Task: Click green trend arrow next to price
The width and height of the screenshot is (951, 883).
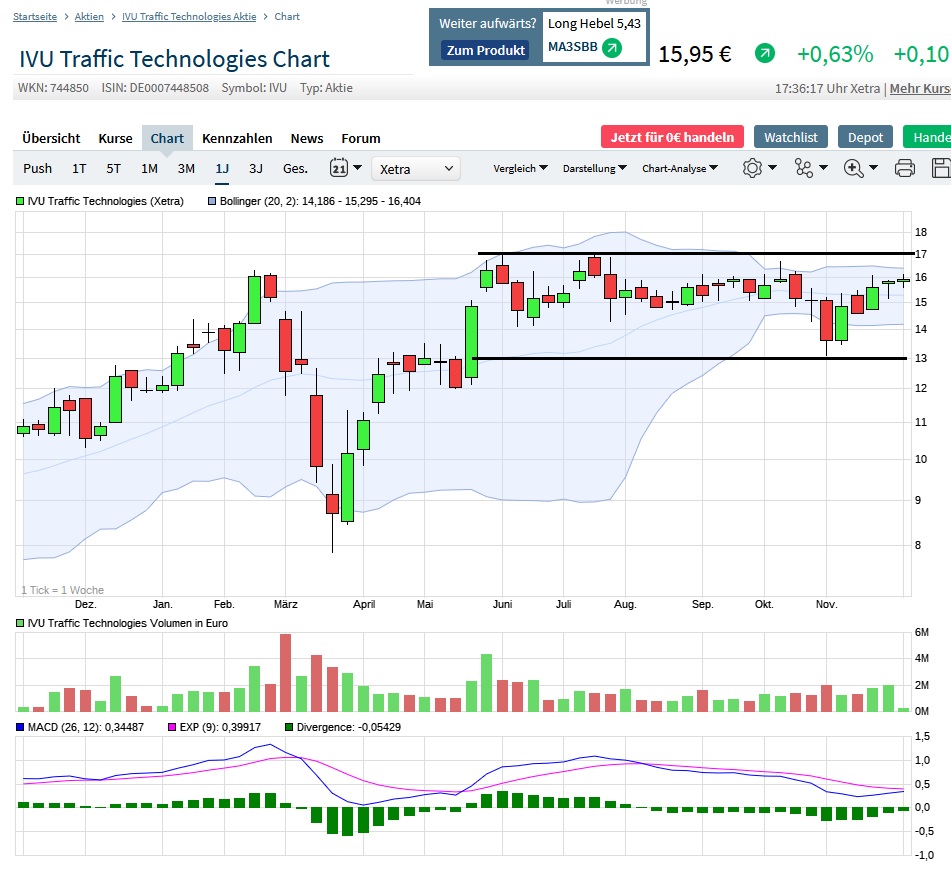Action: coord(765,54)
